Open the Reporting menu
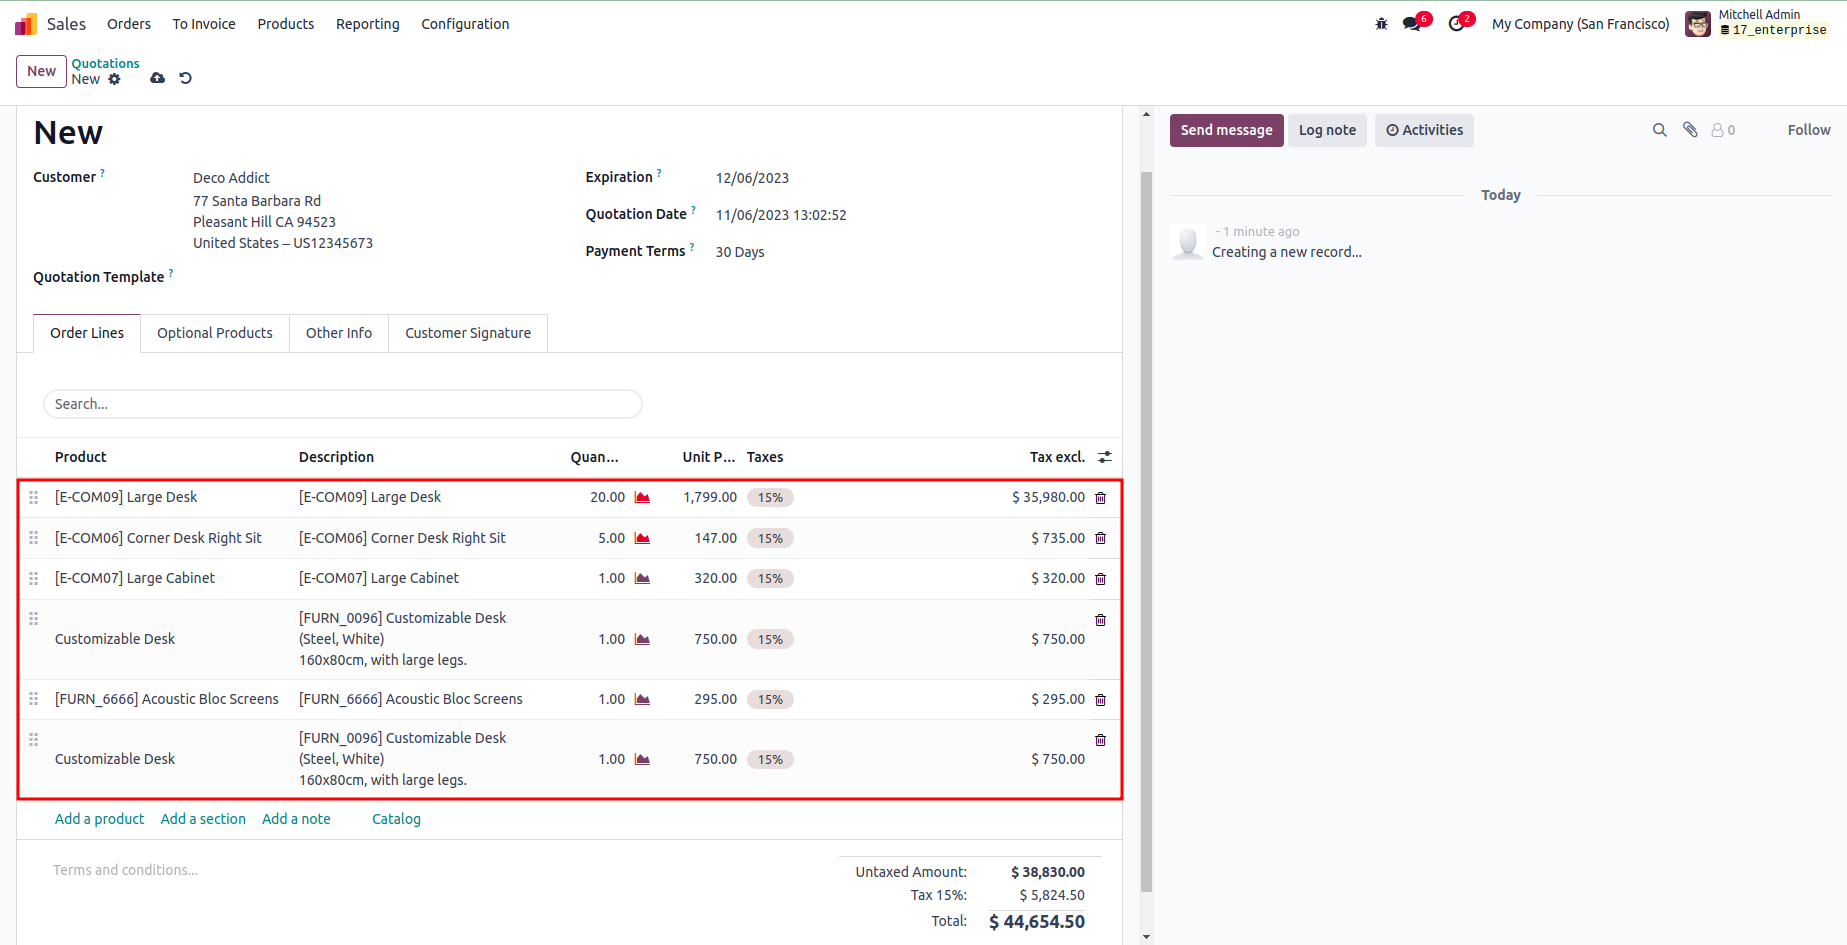The height and width of the screenshot is (945, 1847). pyautogui.click(x=367, y=24)
